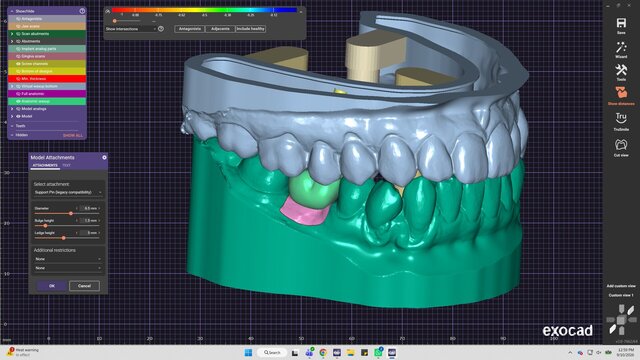The height and width of the screenshot is (360, 640).
Task: Open the first Additional restrictions dropdown
Action: (x=68, y=259)
